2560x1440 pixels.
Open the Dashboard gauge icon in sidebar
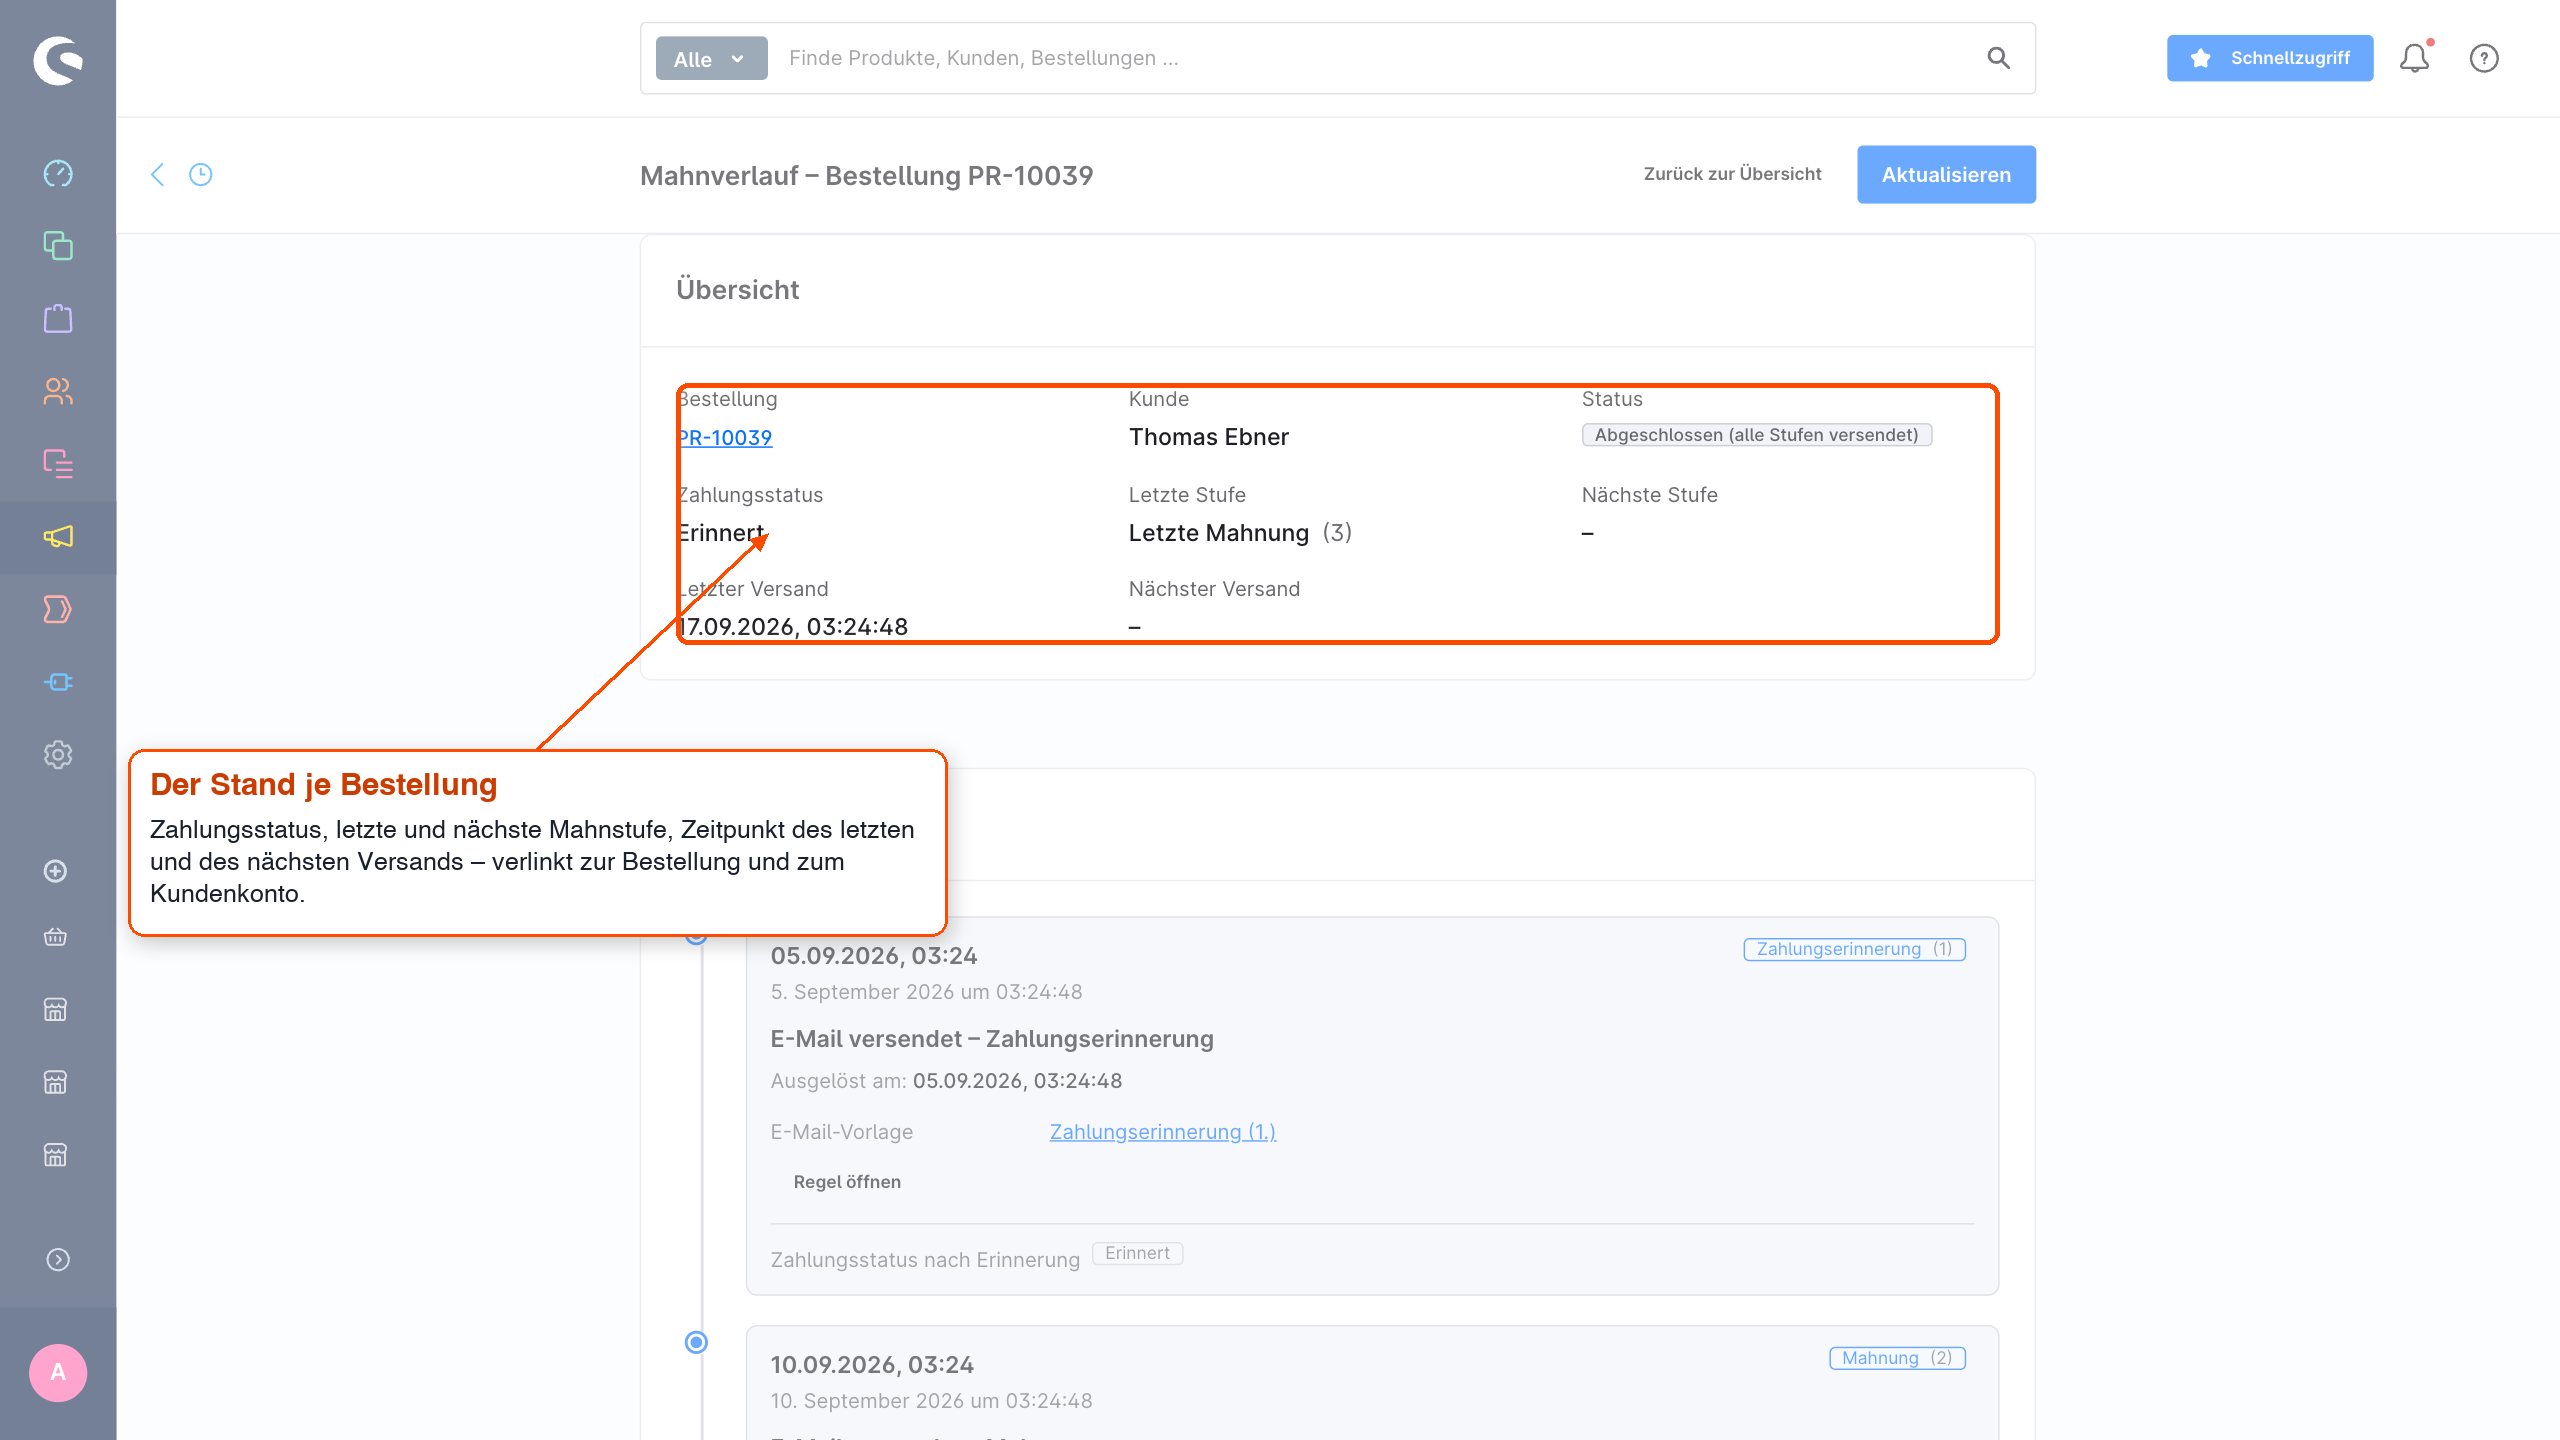click(58, 173)
